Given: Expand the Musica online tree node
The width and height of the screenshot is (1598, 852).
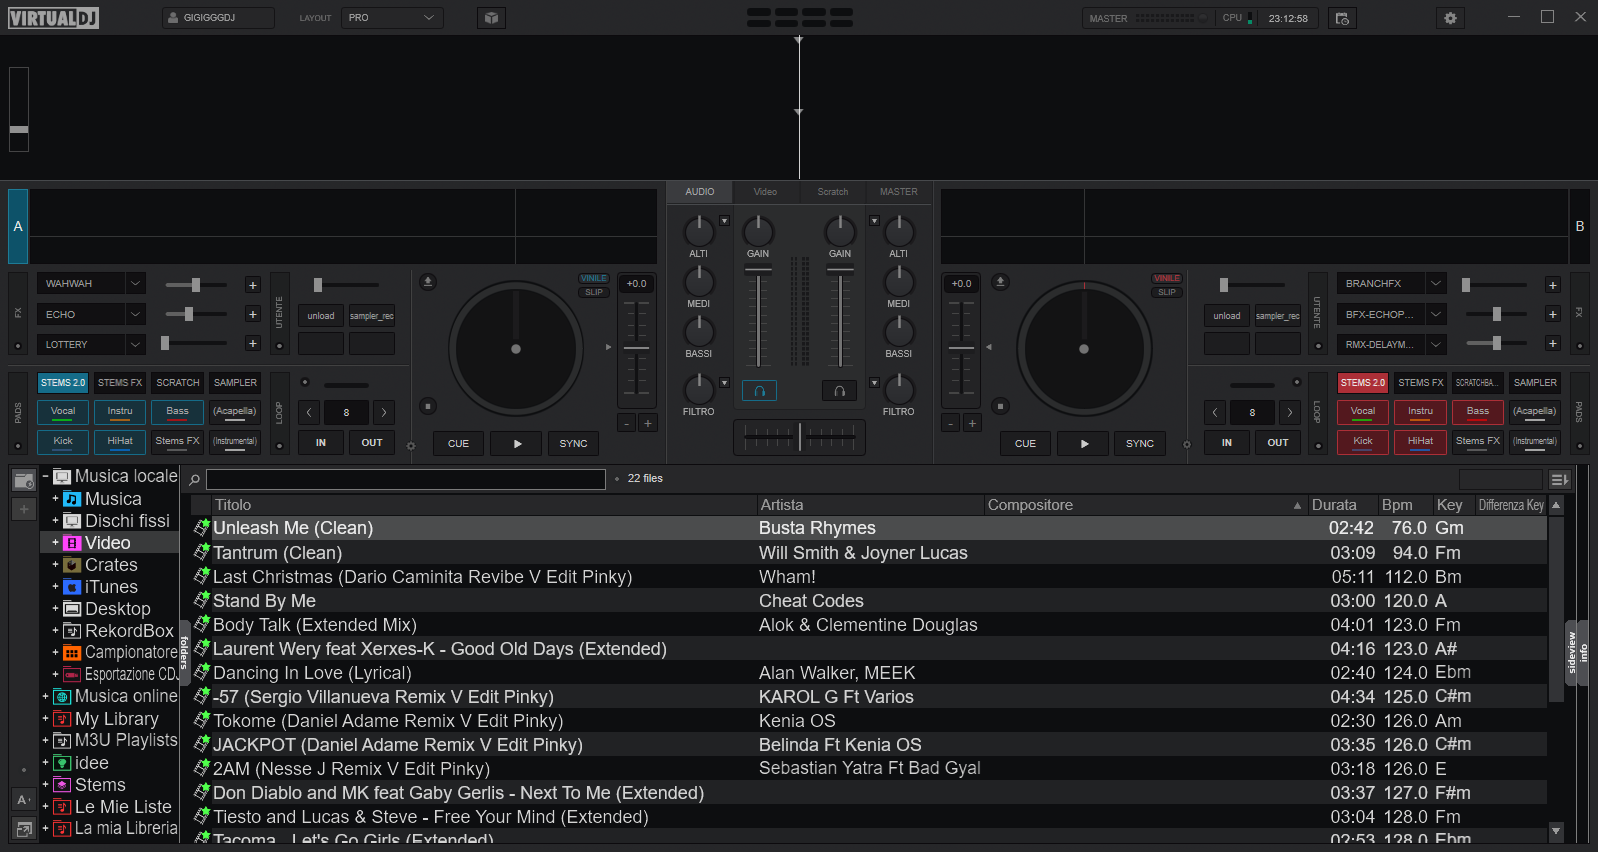Looking at the screenshot, I should tap(45, 696).
